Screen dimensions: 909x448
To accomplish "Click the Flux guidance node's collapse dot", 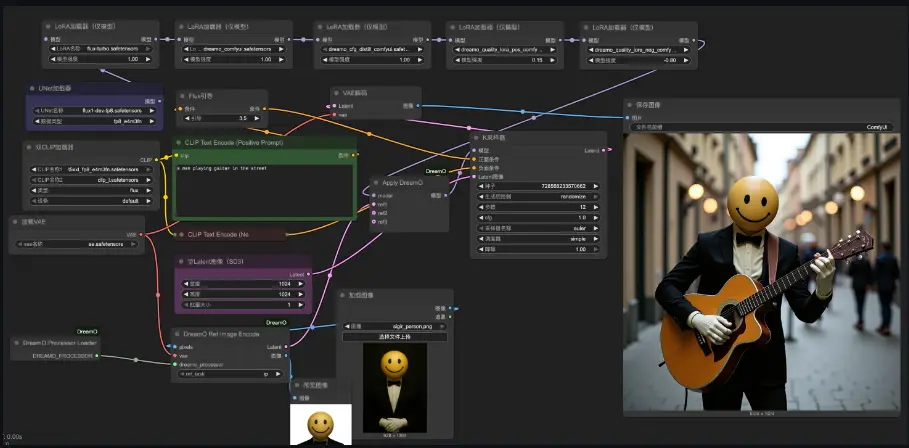I will 182,96.
